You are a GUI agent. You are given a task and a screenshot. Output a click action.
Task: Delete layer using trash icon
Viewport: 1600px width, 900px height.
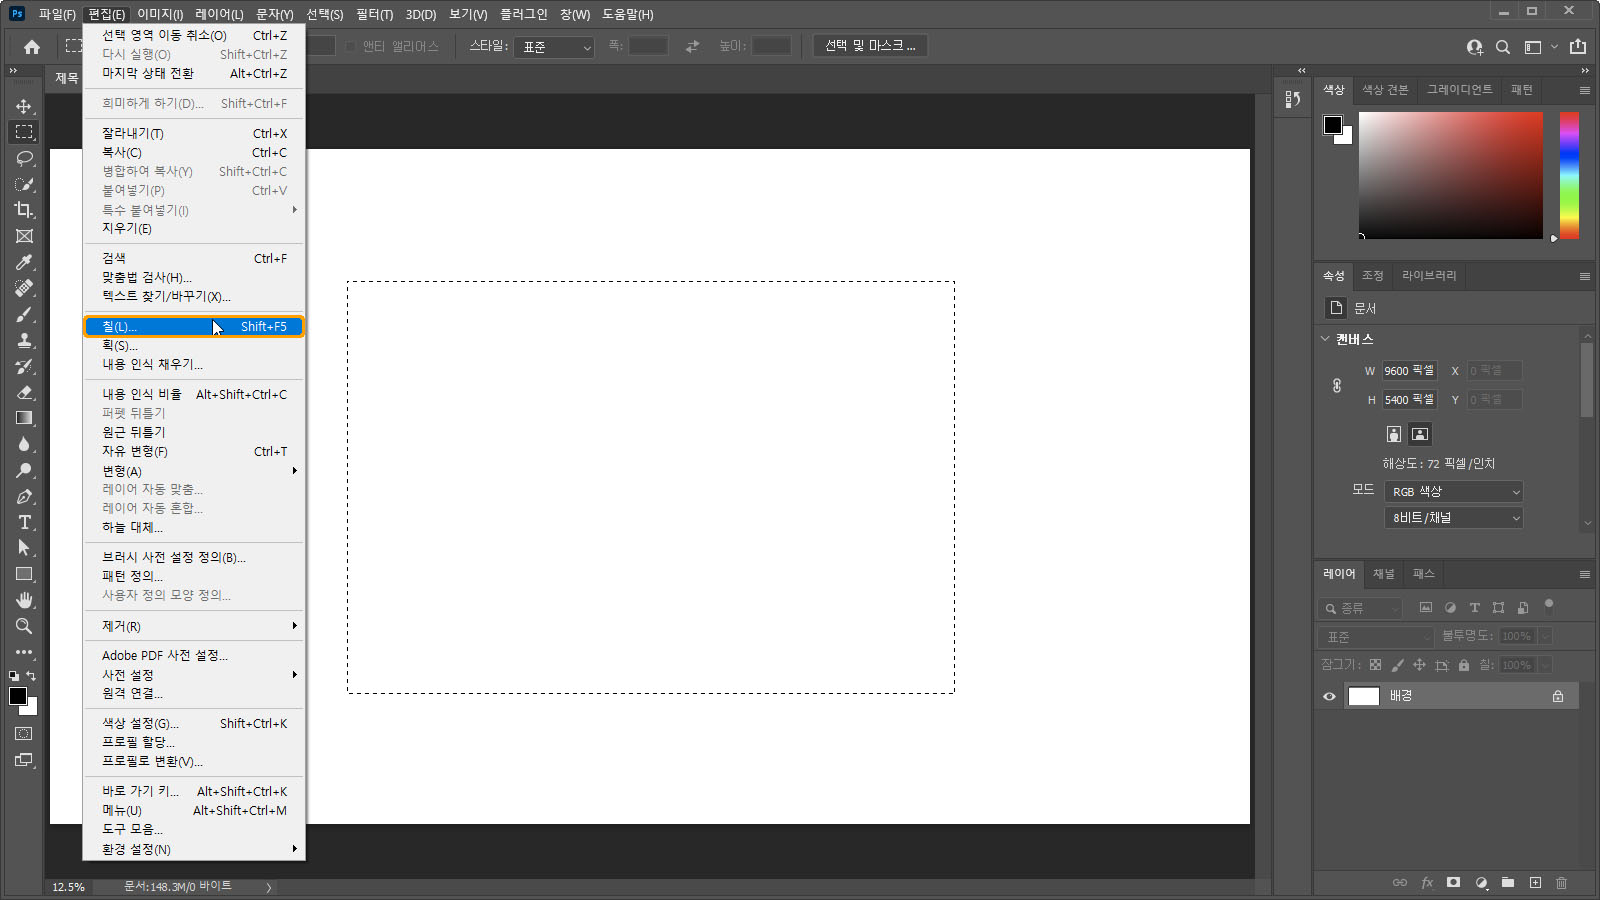(1562, 883)
